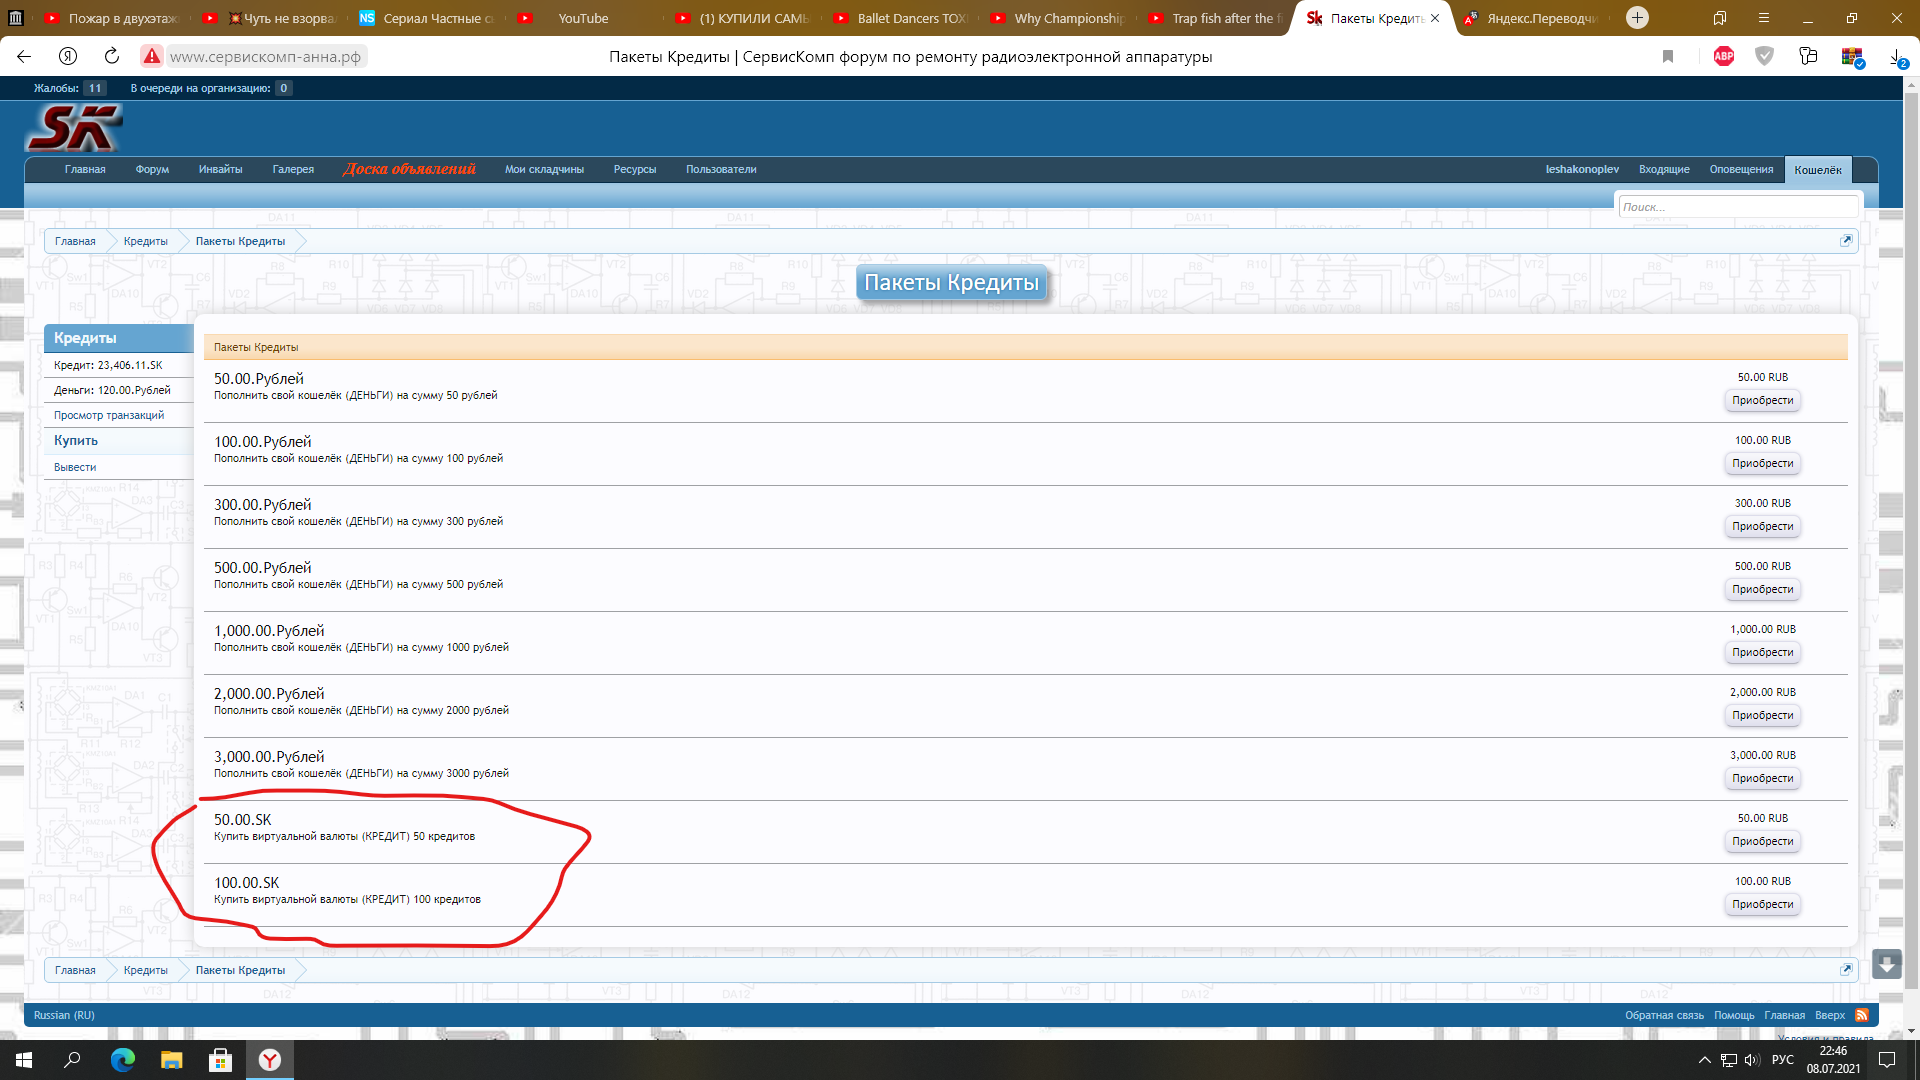Click Приобрести for the 1,000.00 Рублей package
This screenshot has width=1920, height=1080.
coord(1762,653)
